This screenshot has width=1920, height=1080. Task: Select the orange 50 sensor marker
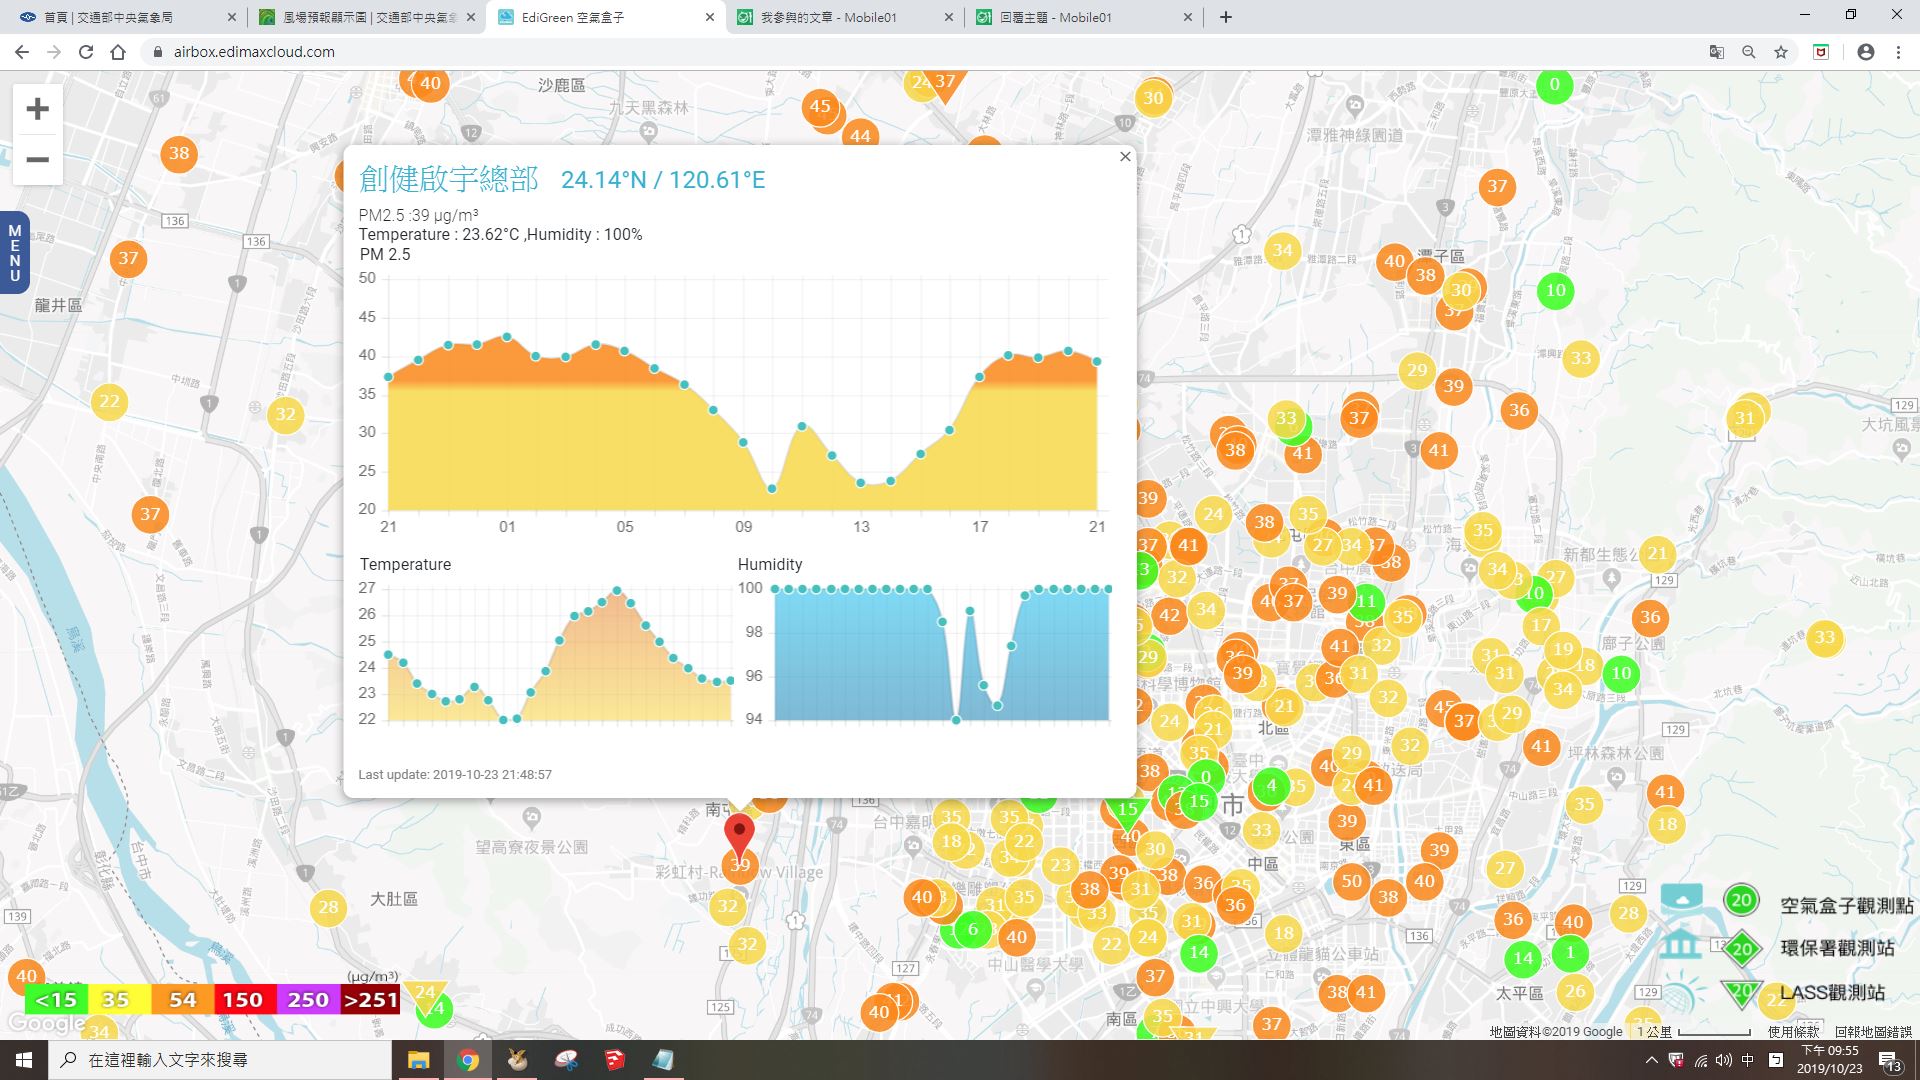click(1351, 881)
